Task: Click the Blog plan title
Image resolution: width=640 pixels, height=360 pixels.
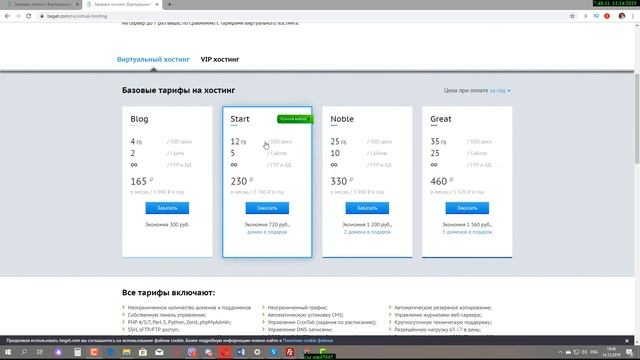Action: pyautogui.click(x=139, y=119)
